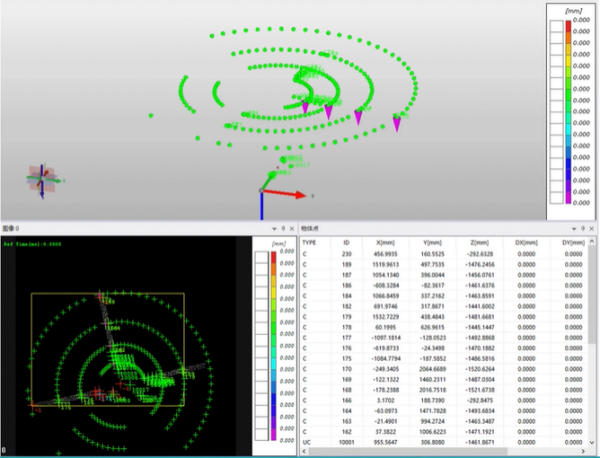Select the row with ID 163
The height and width of the screenshot is (458, 600).
[x=444, y=421]
